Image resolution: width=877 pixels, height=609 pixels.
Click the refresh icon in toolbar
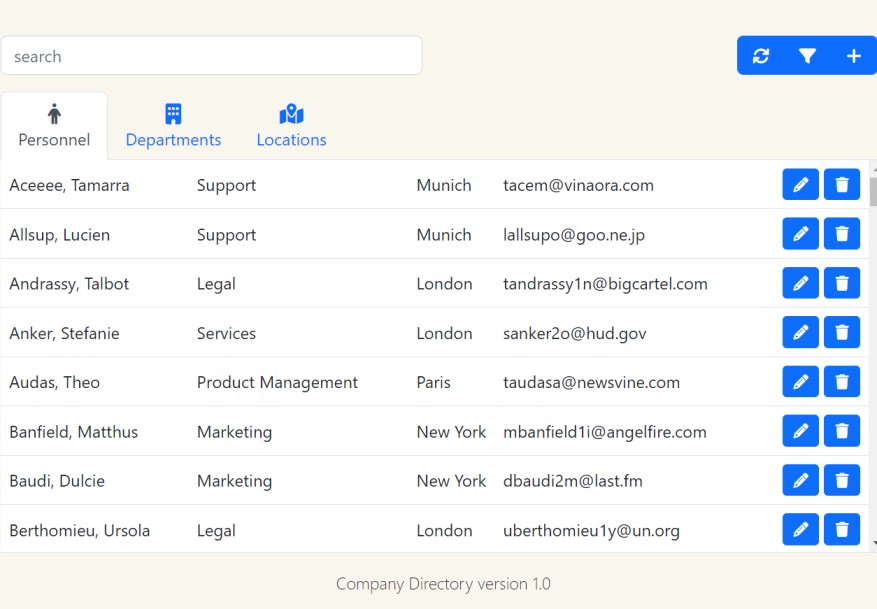761,56
